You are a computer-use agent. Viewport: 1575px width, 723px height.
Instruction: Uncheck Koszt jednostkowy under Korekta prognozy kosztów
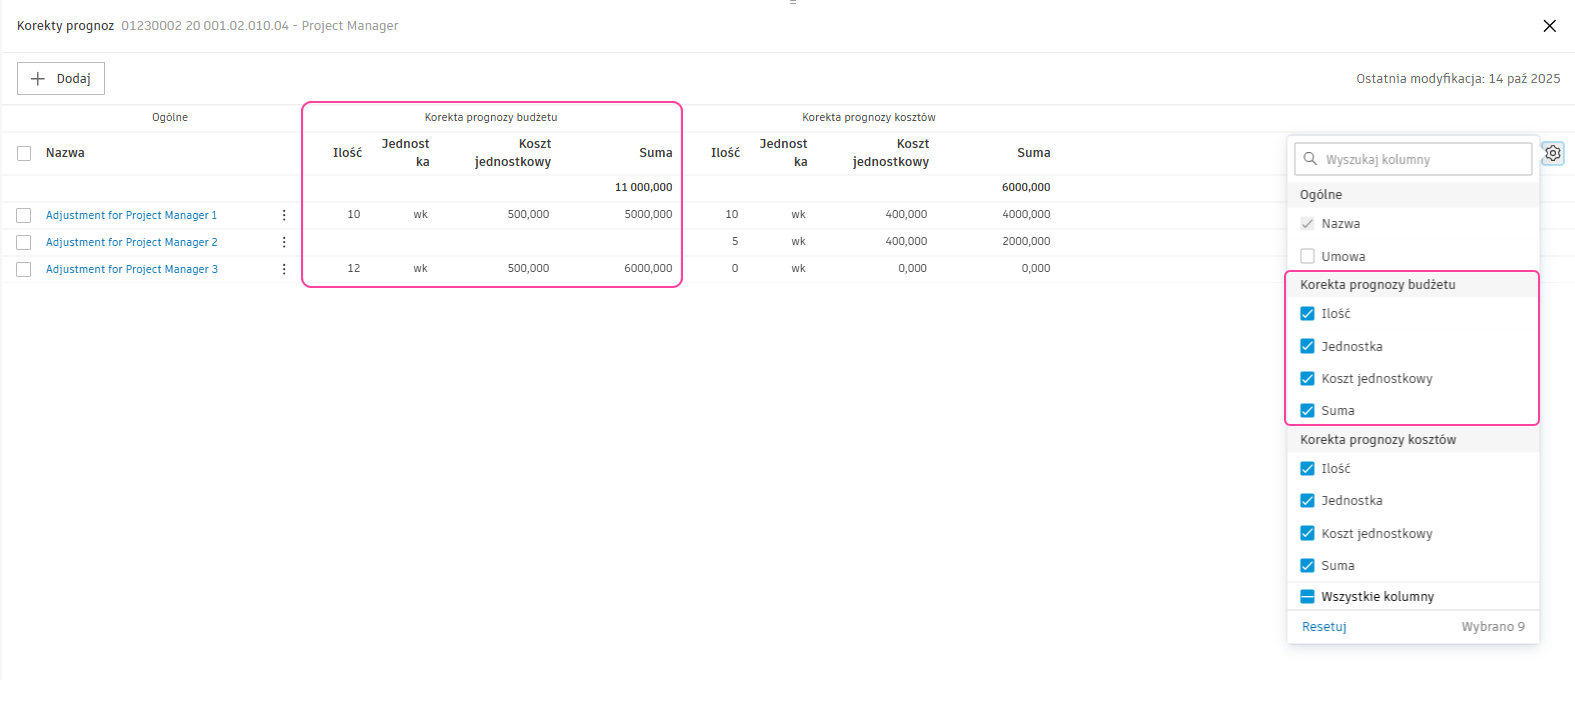coord(1307,533)
